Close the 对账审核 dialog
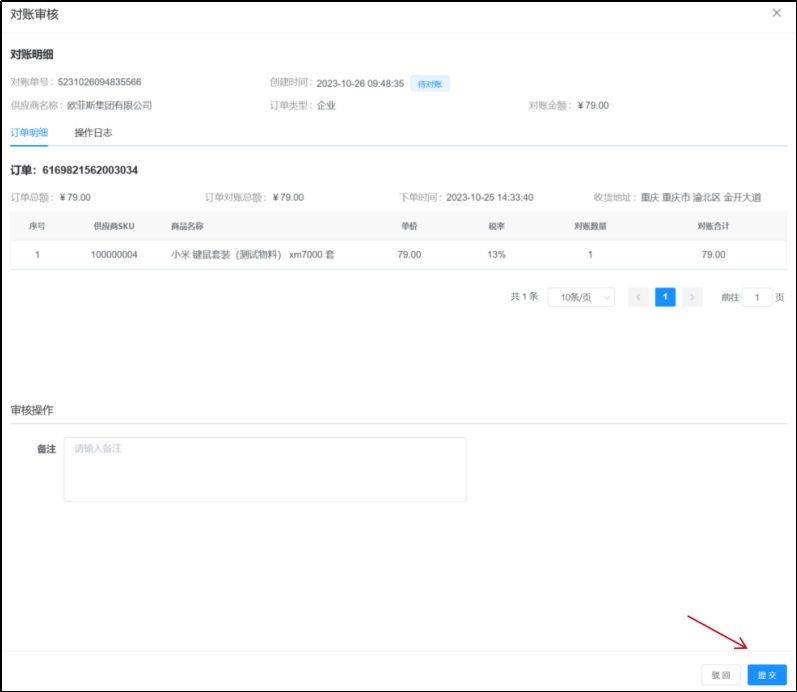797x692 pixels. coord(777,13)
